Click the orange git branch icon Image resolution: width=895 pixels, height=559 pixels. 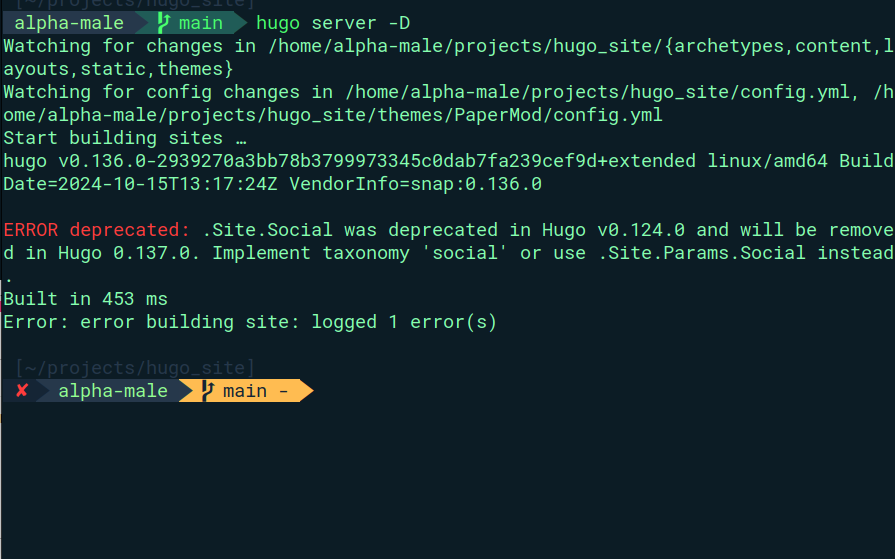tap(207, 391)
